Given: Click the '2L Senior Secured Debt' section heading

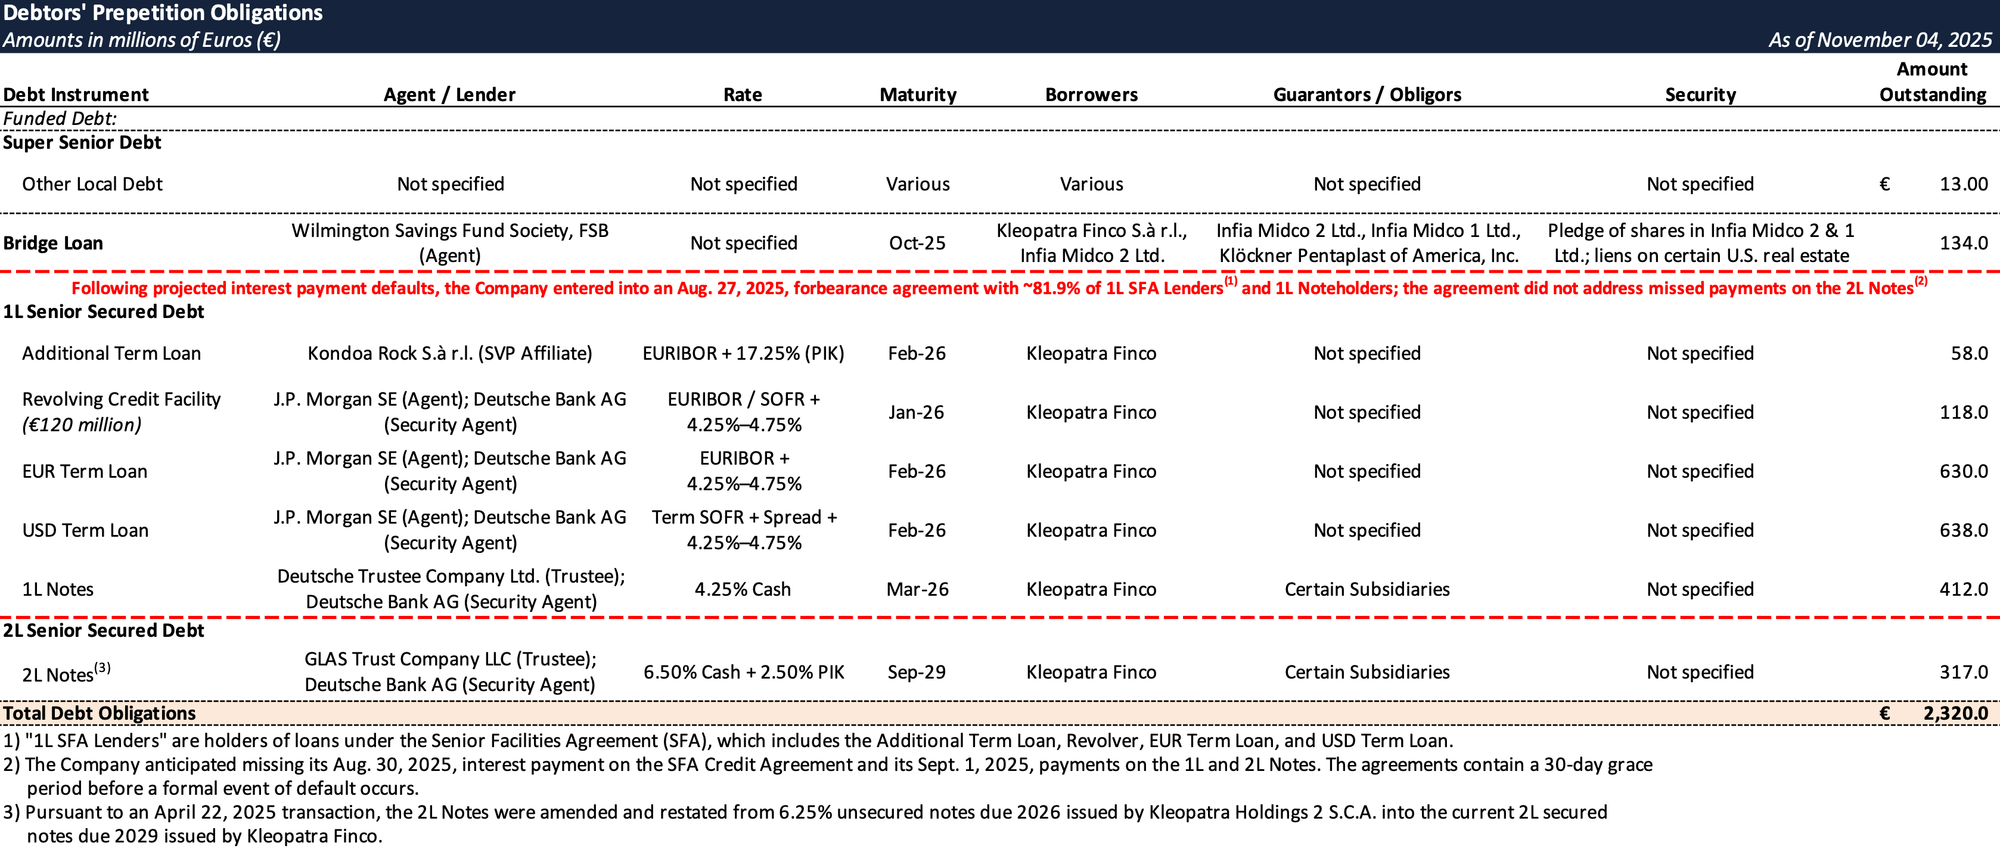Looking at the screenshot, I should tap(103, 630).
